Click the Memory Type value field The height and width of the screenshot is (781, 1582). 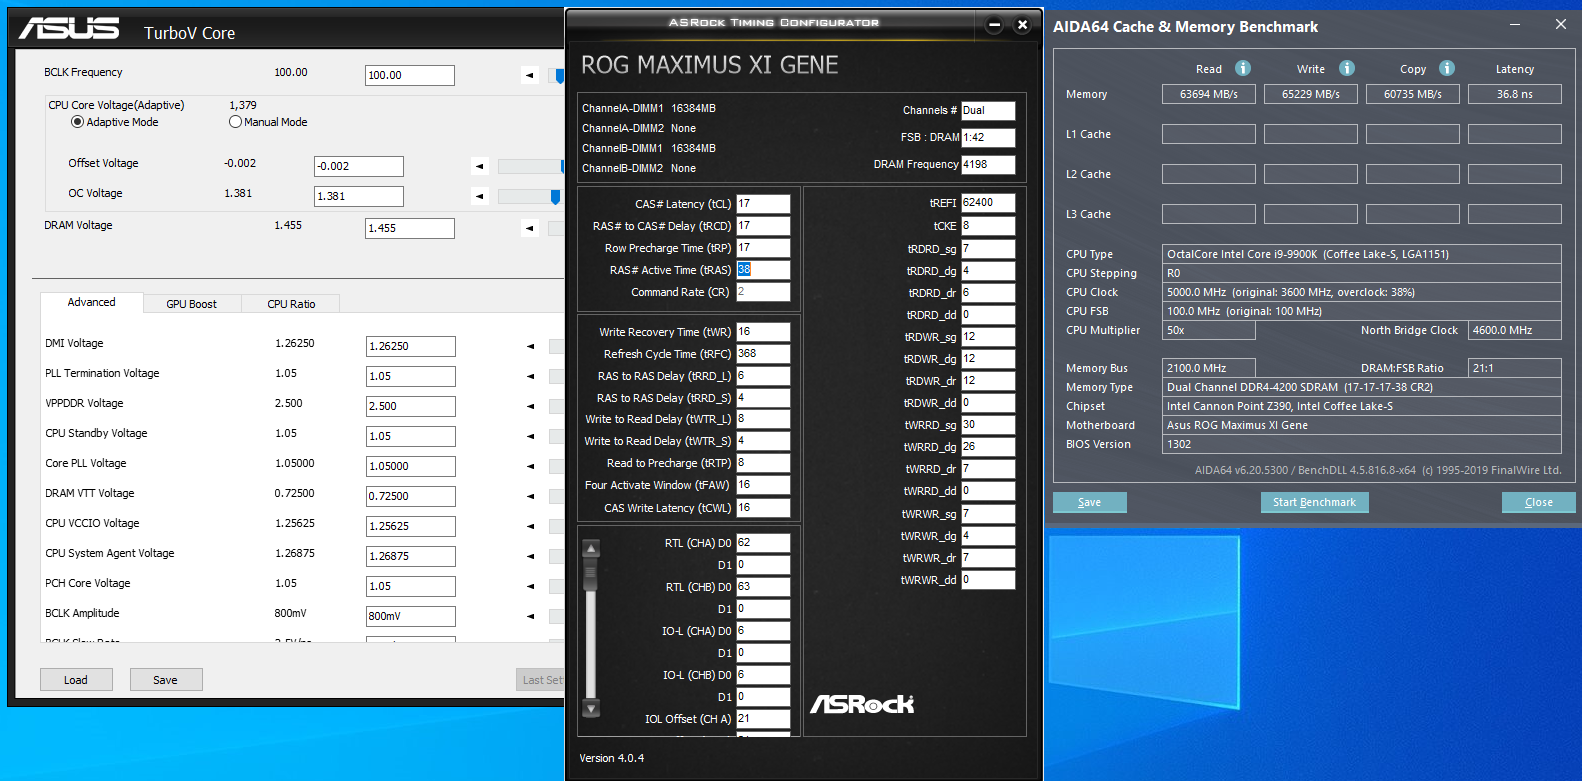pyautogui.click(x=1362, y=387)
